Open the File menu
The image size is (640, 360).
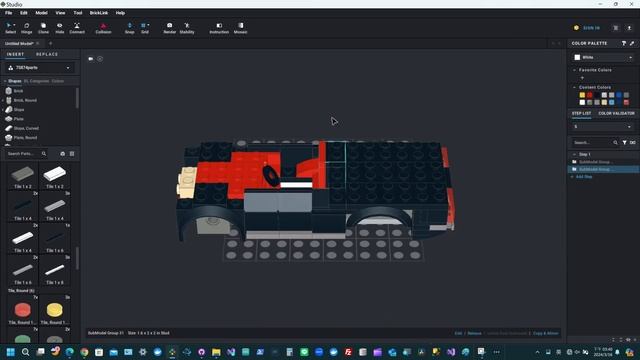9,13
